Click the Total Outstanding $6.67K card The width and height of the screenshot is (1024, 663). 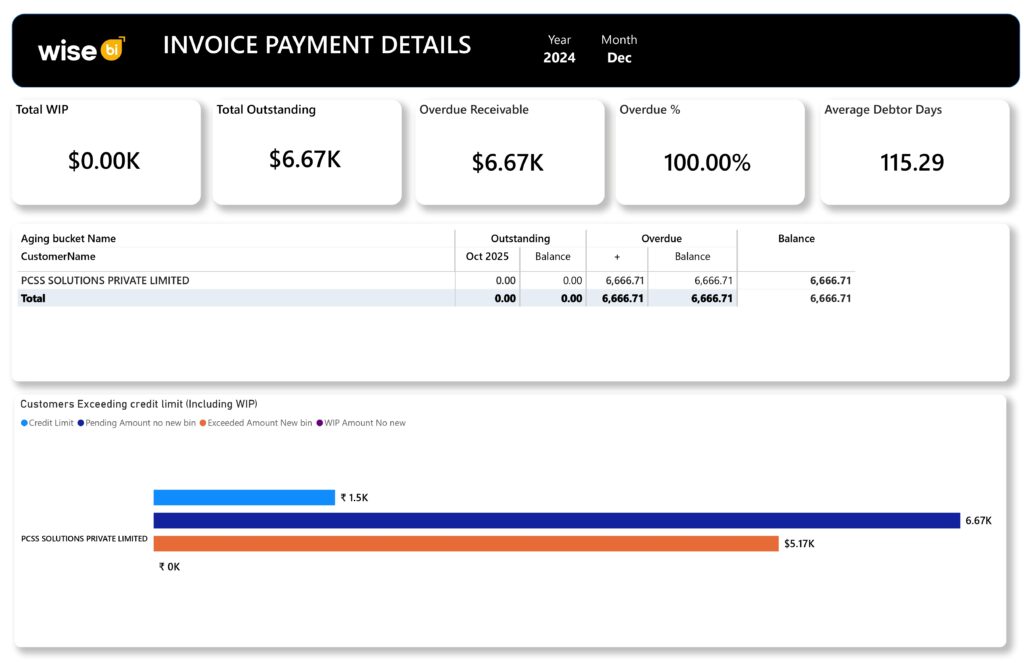[x=305, y=152]
